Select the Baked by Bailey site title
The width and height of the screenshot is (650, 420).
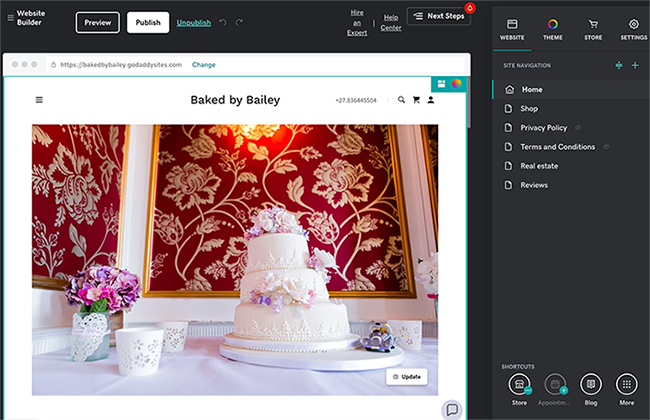coord(235,100)
